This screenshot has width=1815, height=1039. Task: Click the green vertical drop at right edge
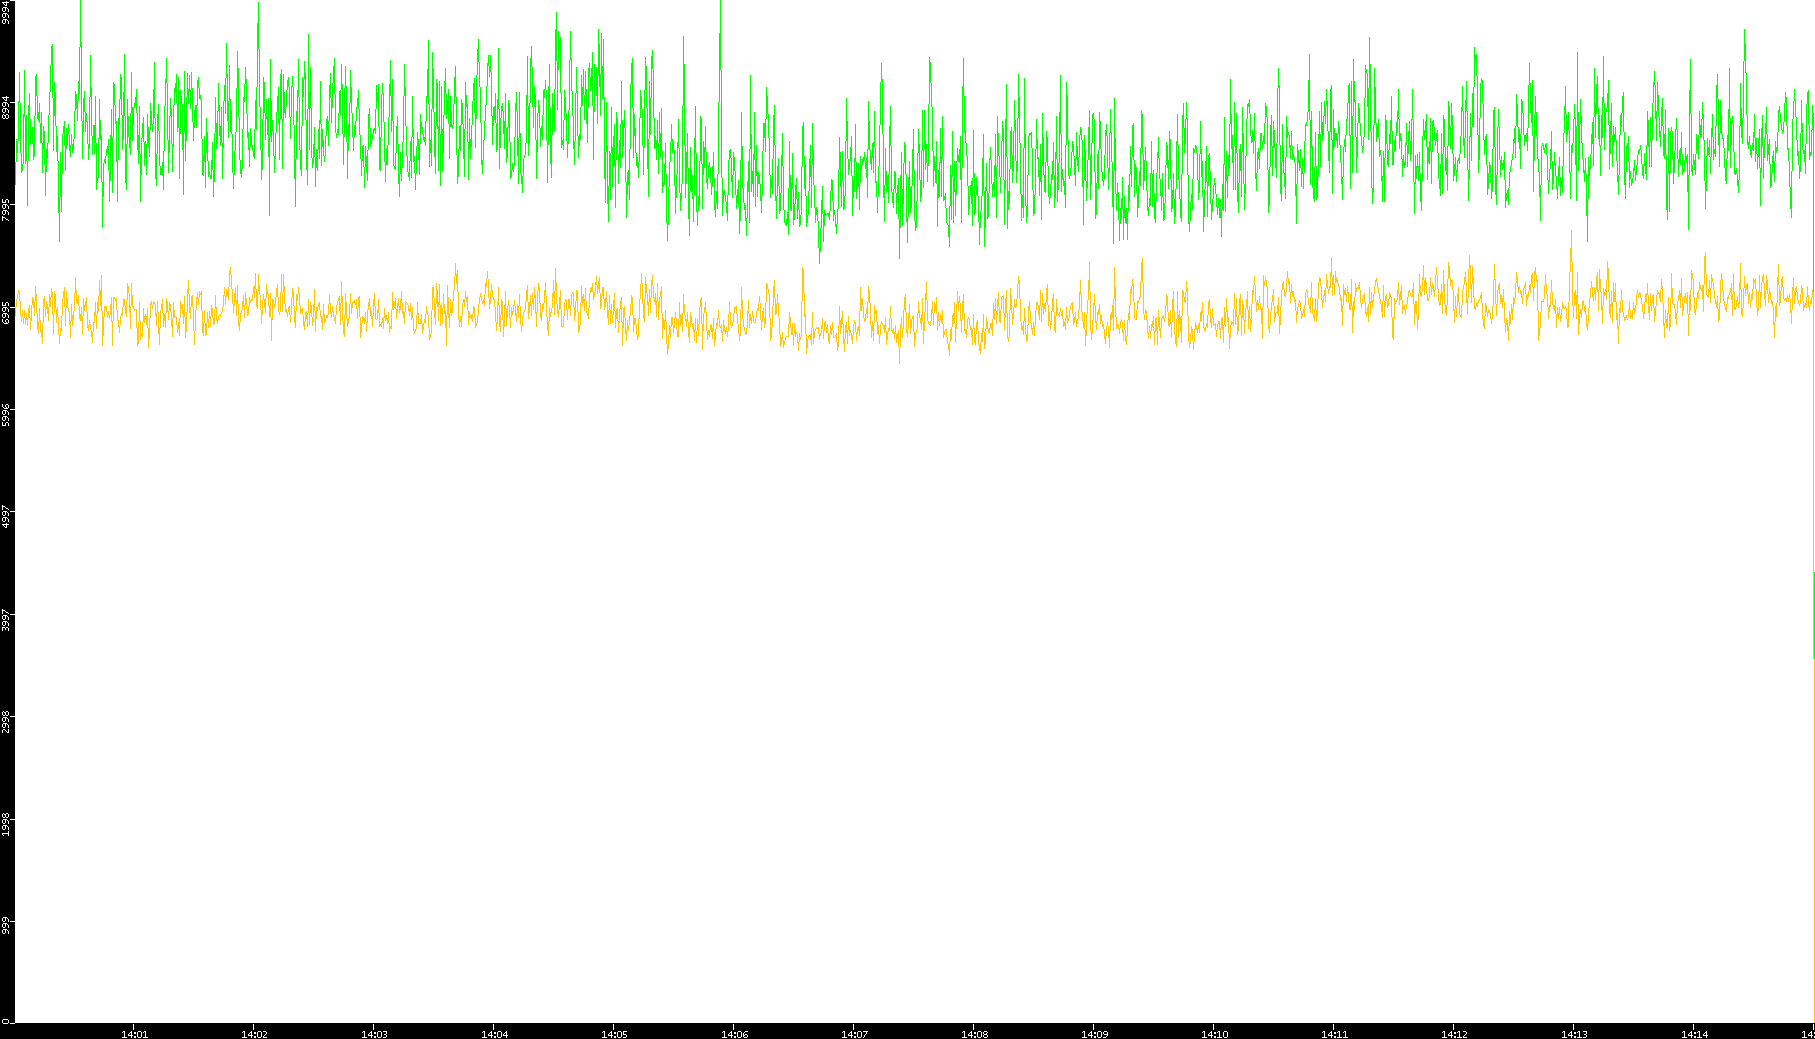(x=1813, y=615)
